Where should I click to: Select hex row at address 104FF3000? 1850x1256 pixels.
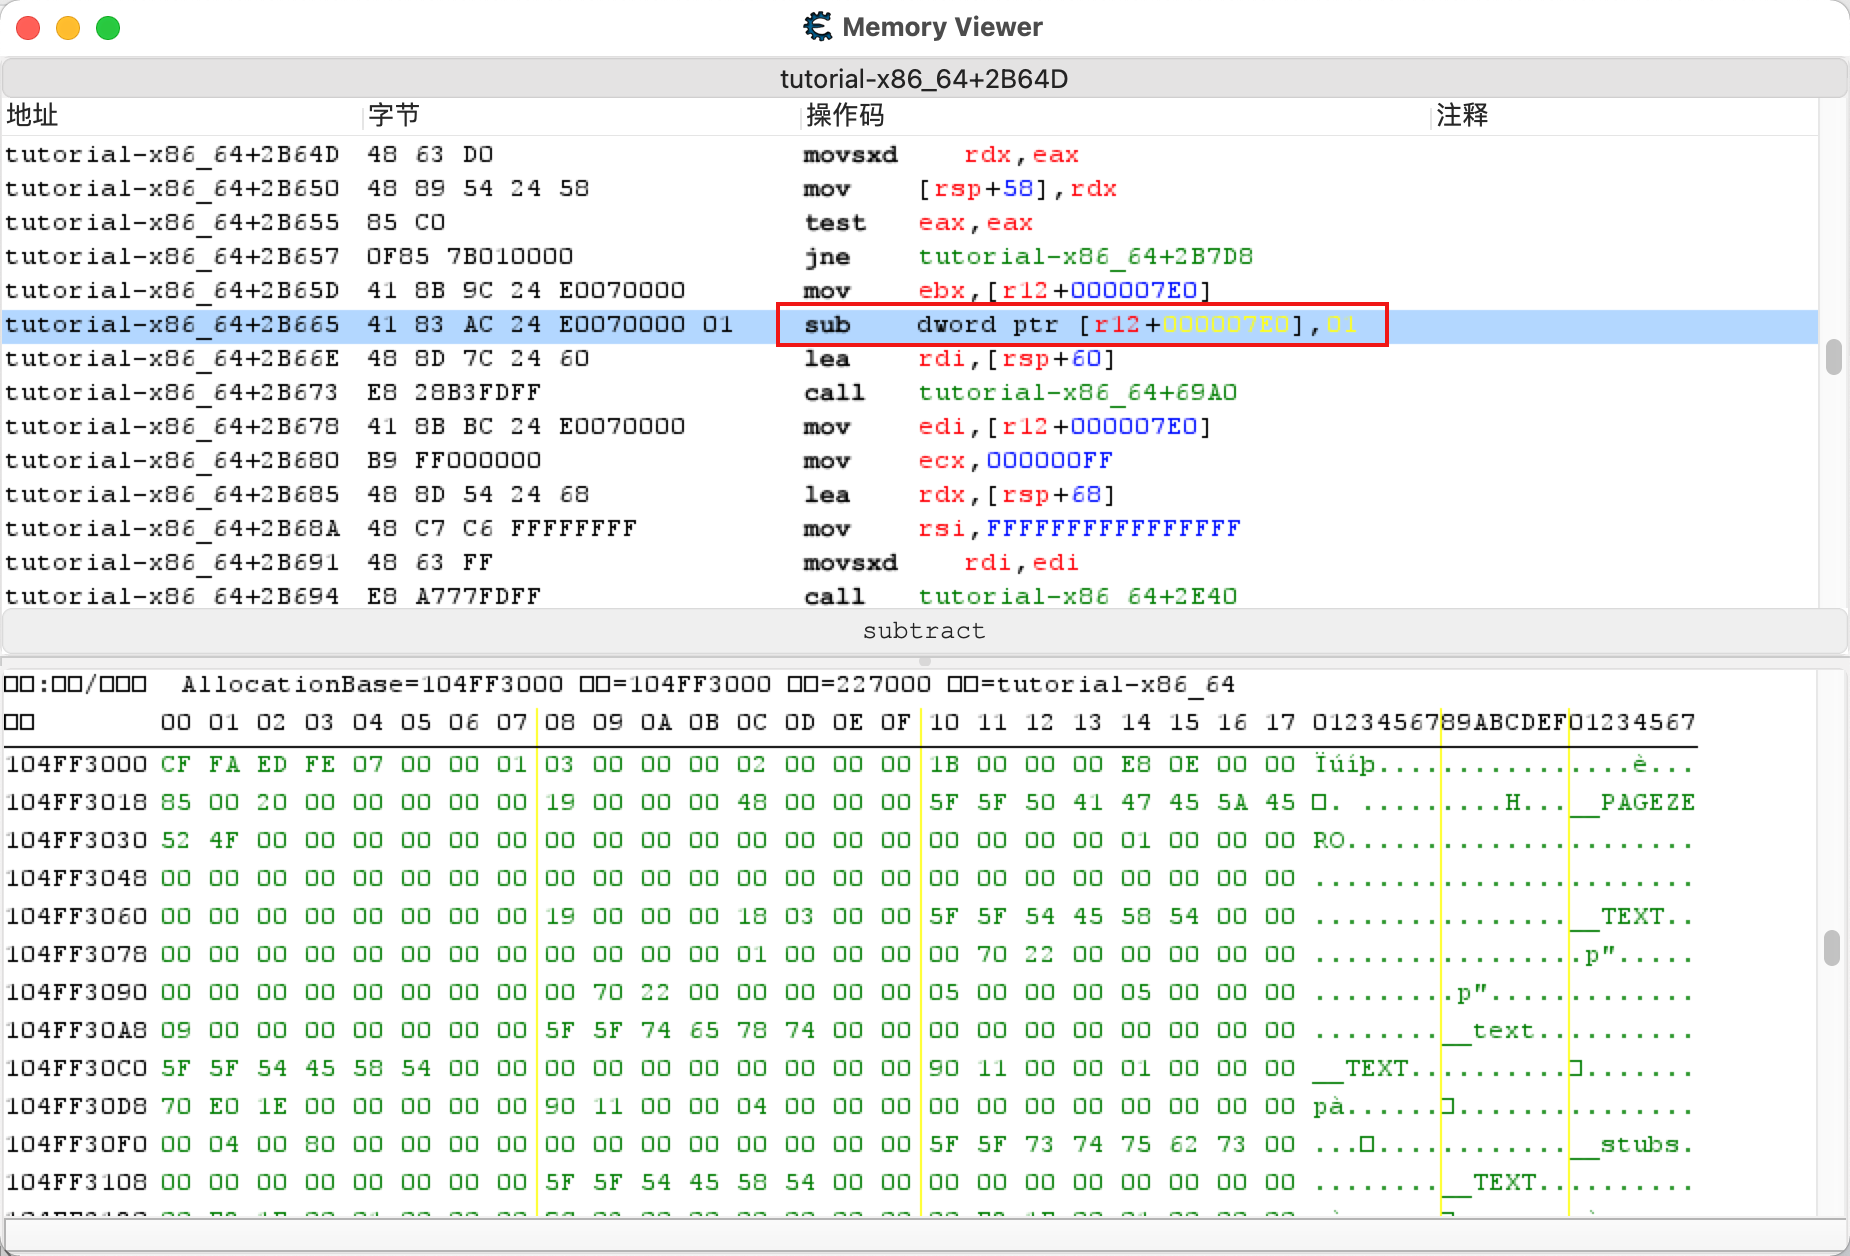pyautogui.click(x=850, y=765)
